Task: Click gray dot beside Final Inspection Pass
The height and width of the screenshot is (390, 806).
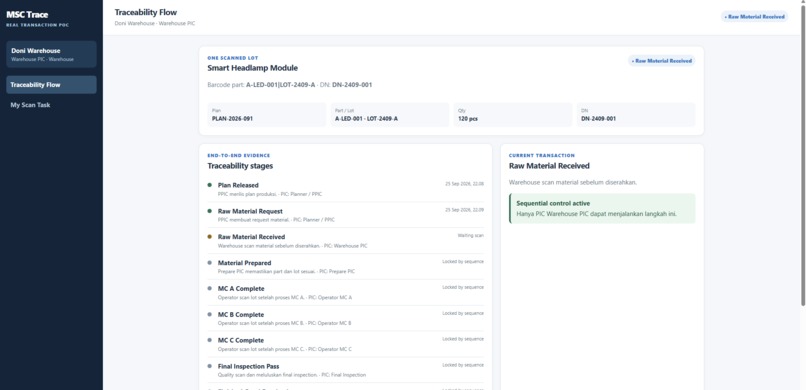Action: coord(210,366)
